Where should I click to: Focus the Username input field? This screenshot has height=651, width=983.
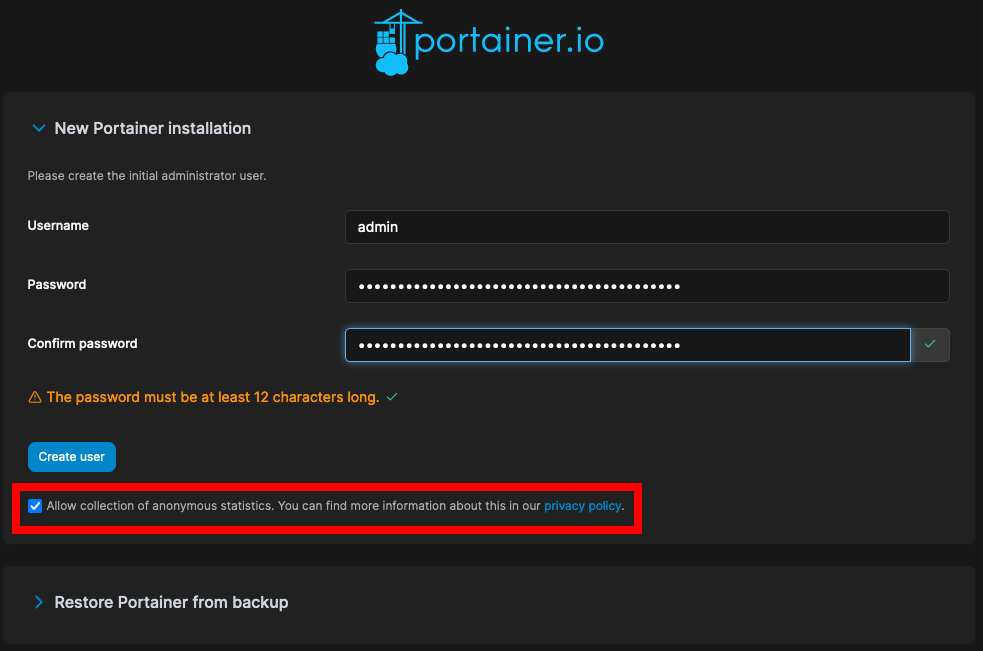click(x=647, y=227)
